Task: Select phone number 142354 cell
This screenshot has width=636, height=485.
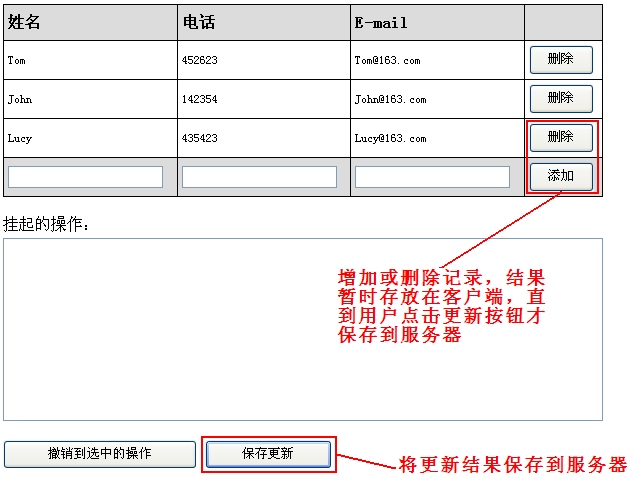Action: pyautogui.click(x=199, y=99)
